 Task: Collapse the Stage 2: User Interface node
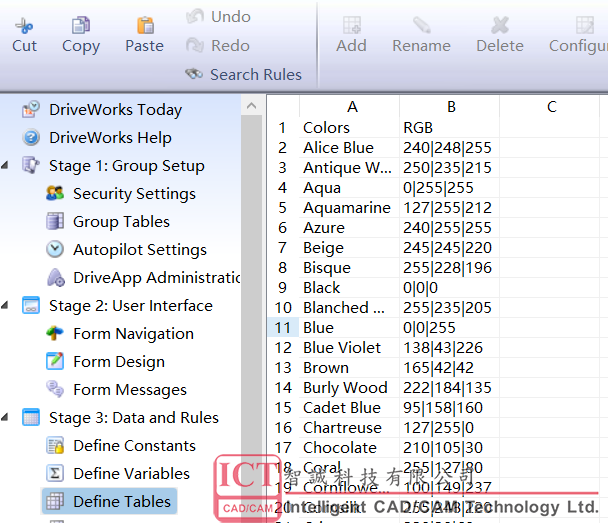pyautogui.click(x=5, y=306)
